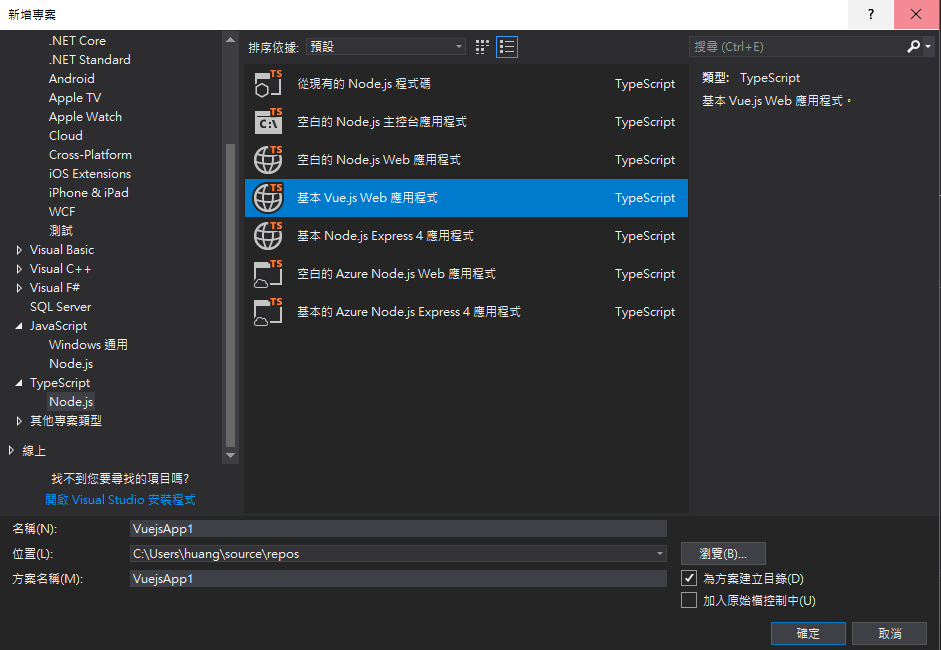Expand the Visual Basic node
The image size is (941, 650).
[x=19, y=250]
